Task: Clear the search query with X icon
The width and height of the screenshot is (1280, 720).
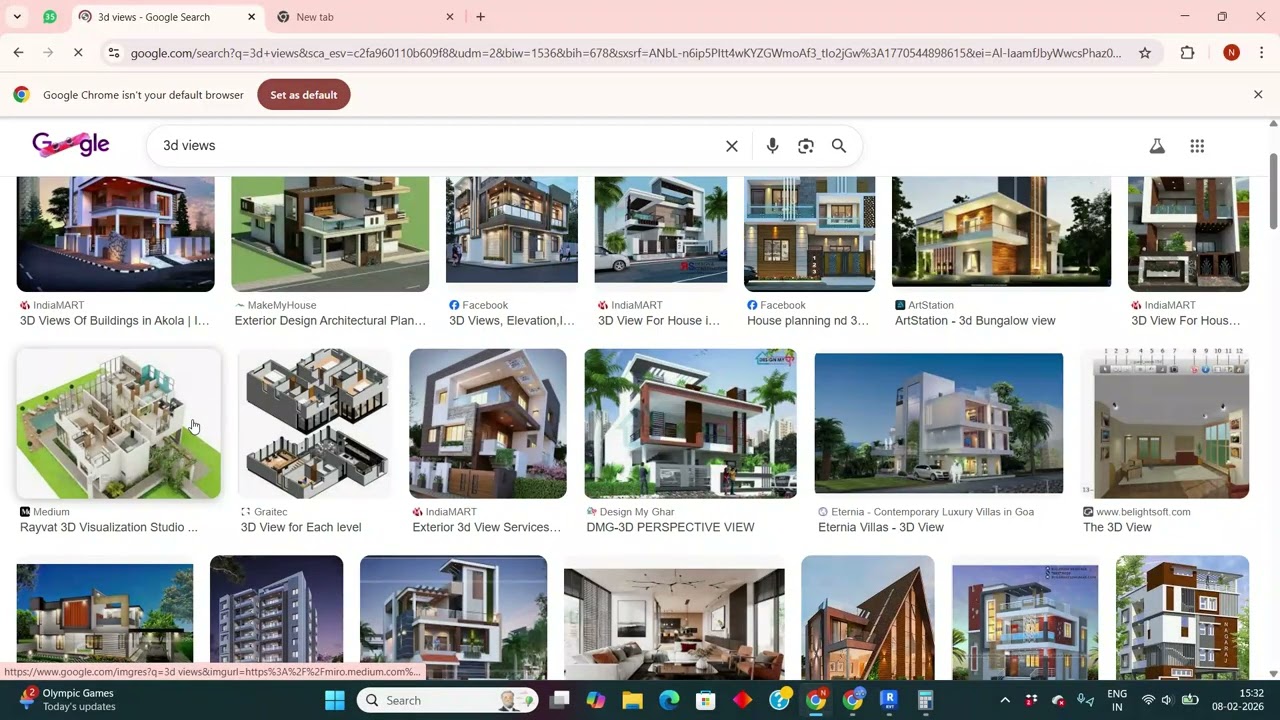Action: (732, 146)
